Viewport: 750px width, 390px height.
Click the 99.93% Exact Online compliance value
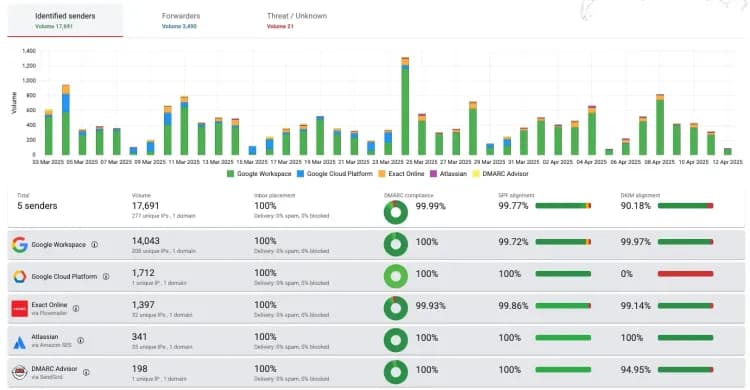coord(430,306)
